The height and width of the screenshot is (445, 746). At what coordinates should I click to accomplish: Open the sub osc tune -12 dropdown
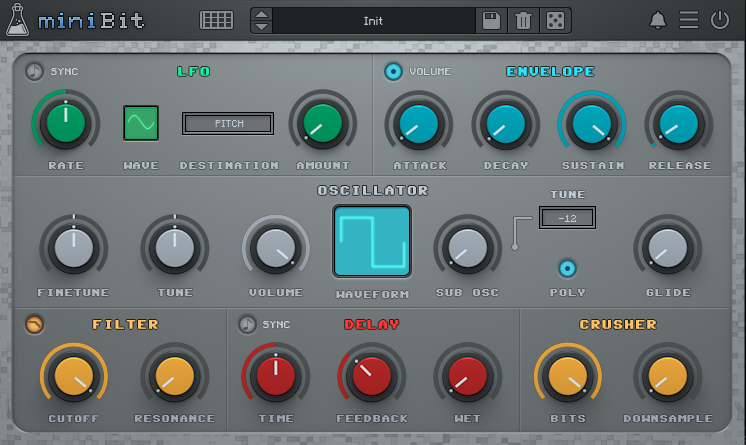[567, 218]
